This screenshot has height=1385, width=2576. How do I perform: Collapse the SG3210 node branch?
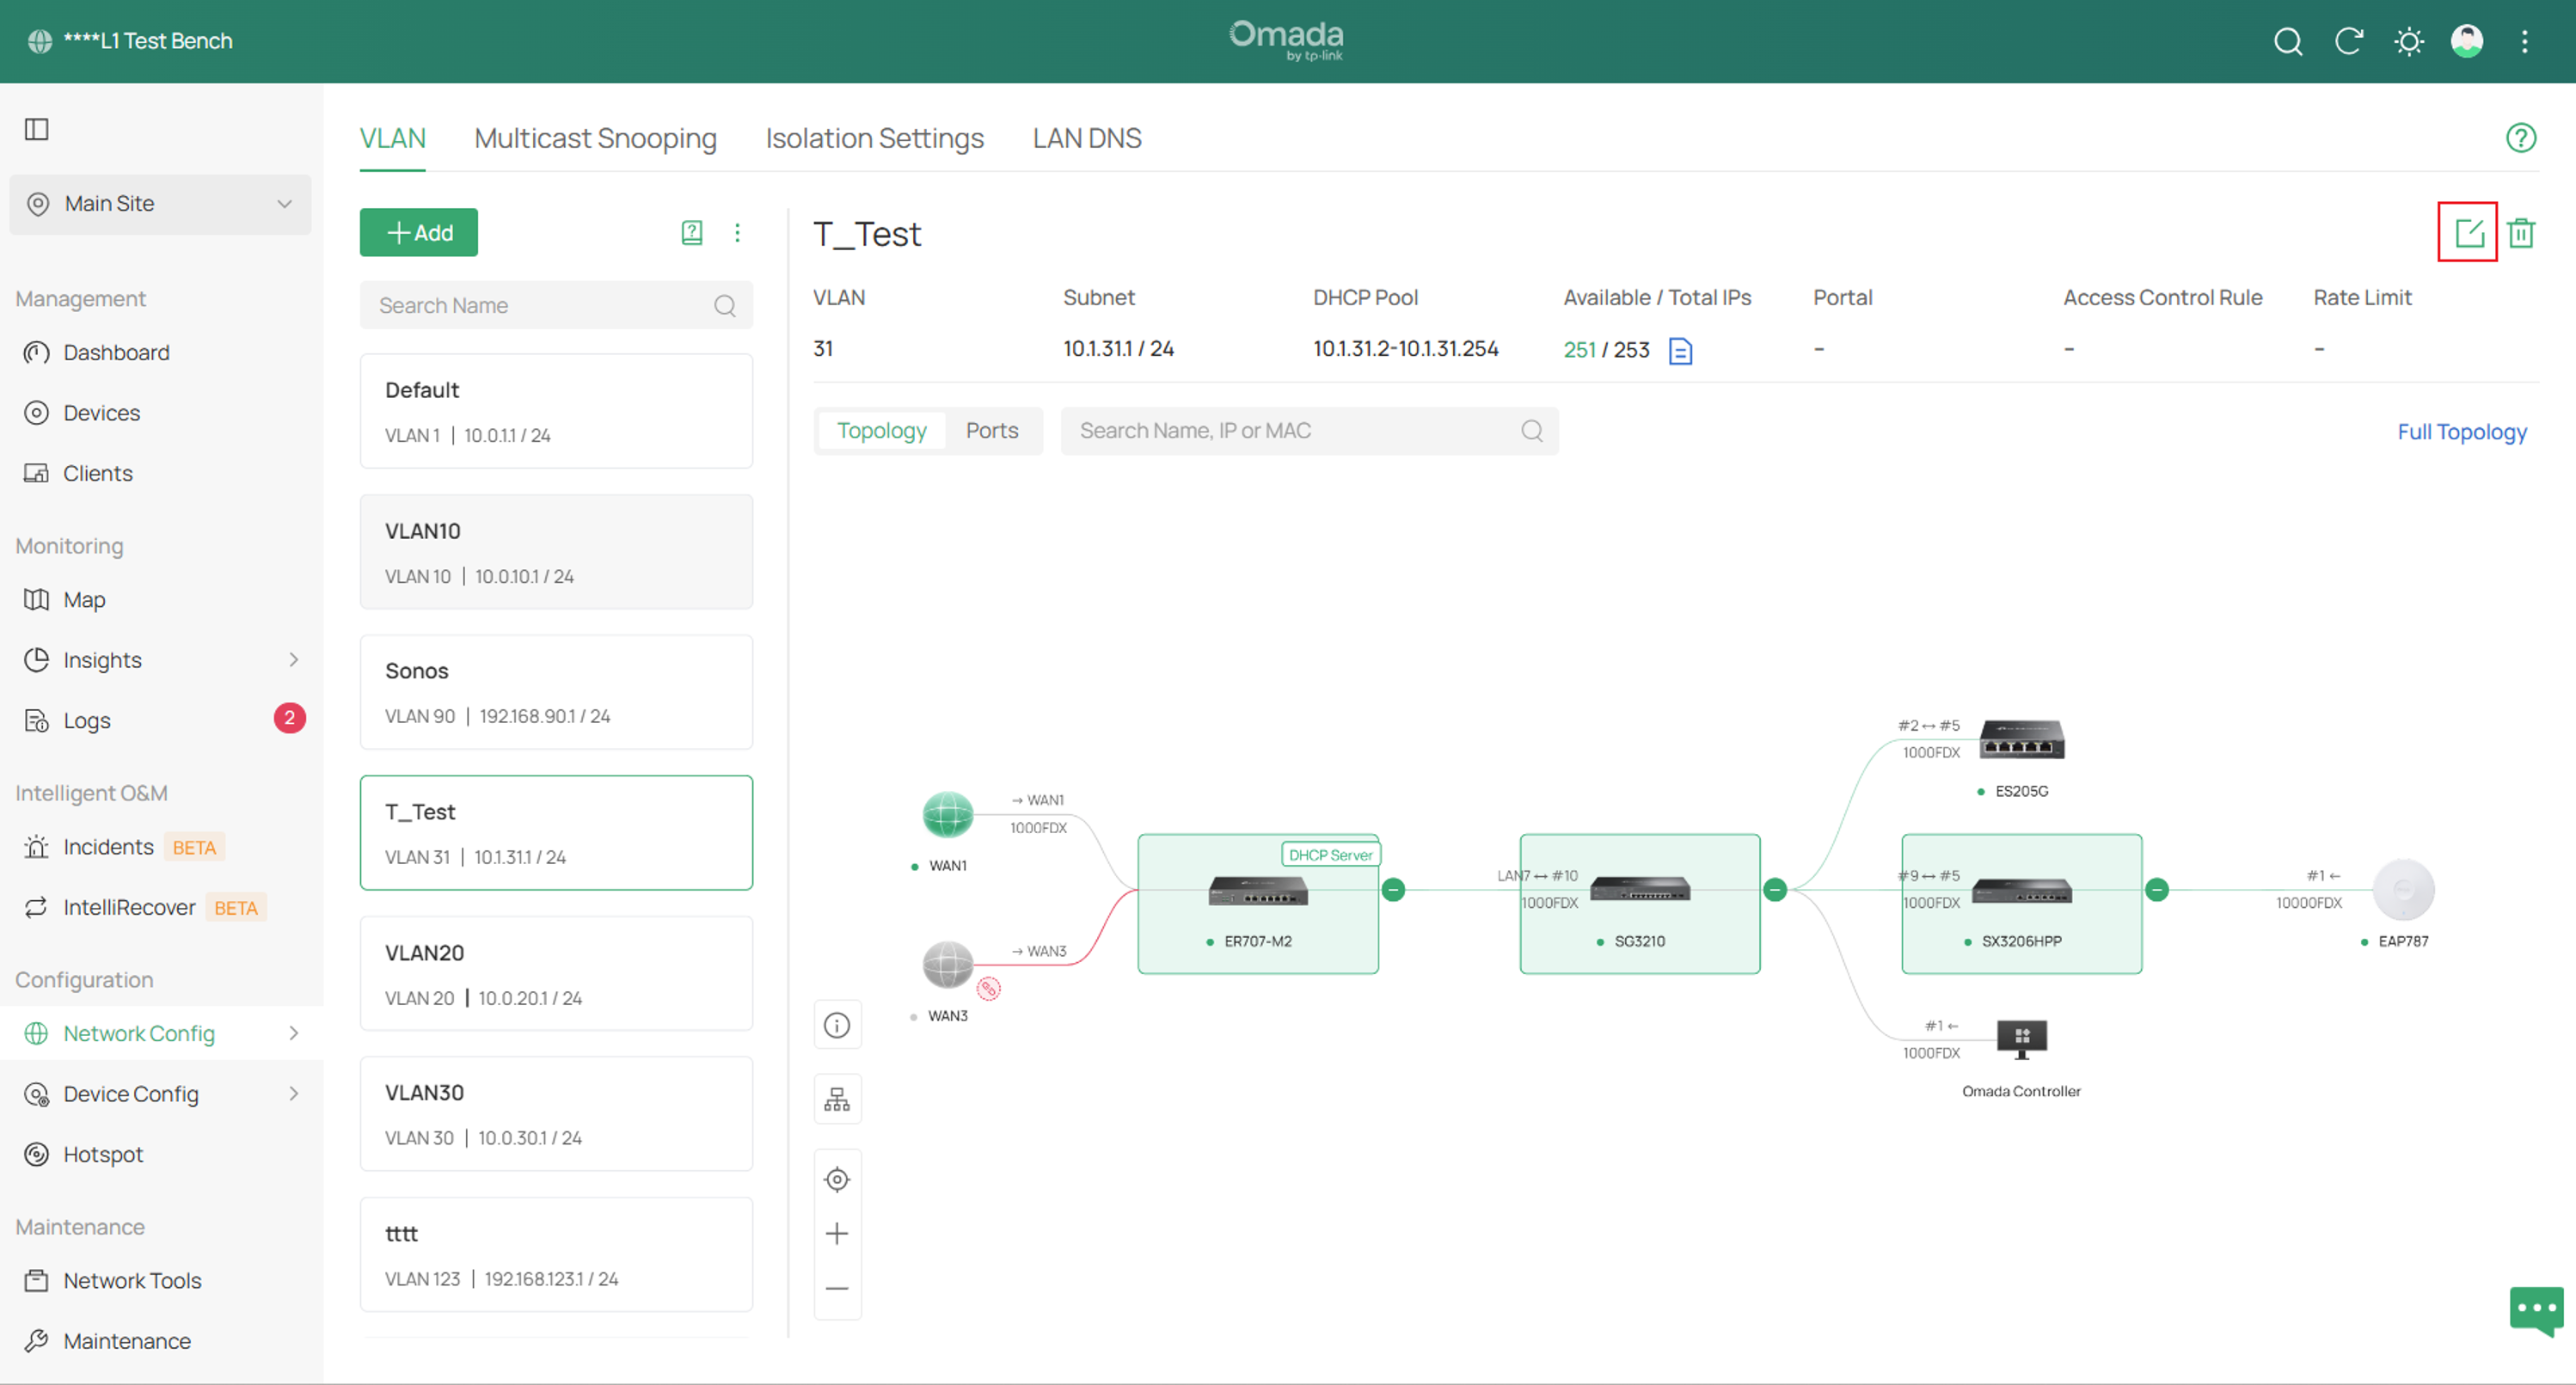pos(1775,889)
